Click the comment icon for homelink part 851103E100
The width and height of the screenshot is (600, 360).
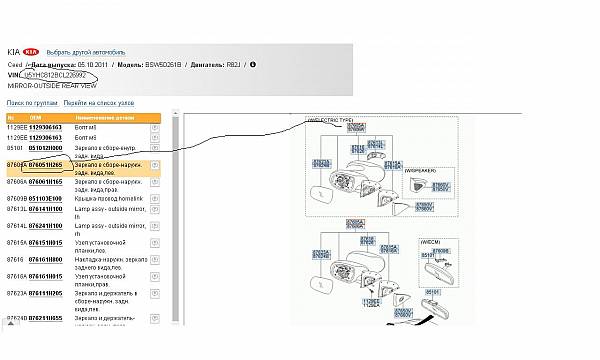click(155, 199)
